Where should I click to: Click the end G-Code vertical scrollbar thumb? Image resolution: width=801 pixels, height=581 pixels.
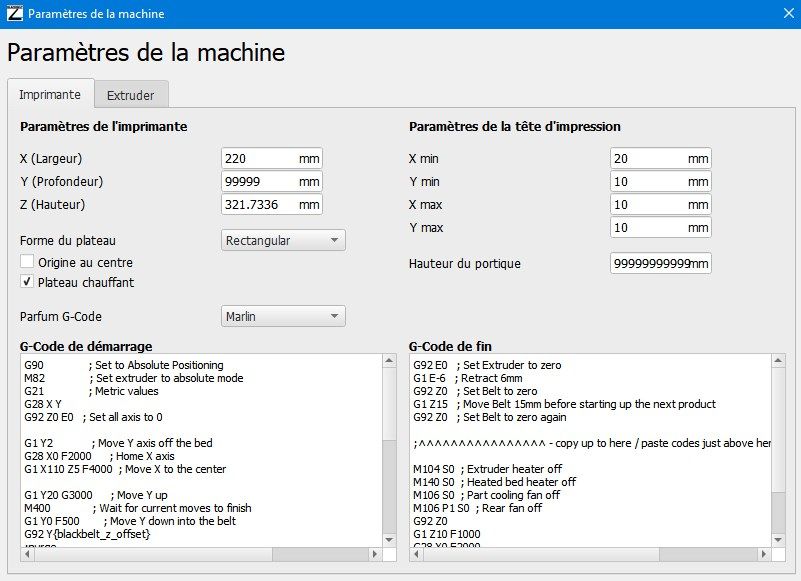click(x=778, y=430)
